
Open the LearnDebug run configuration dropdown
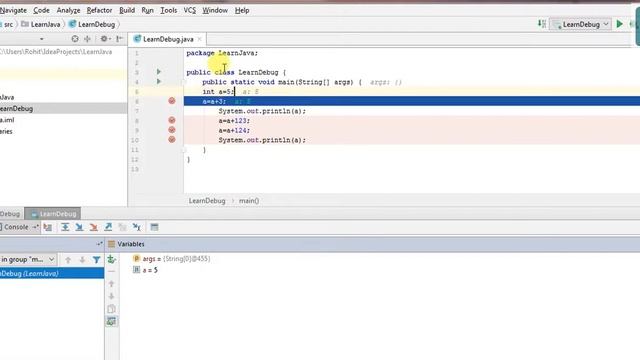pos(580,24)
